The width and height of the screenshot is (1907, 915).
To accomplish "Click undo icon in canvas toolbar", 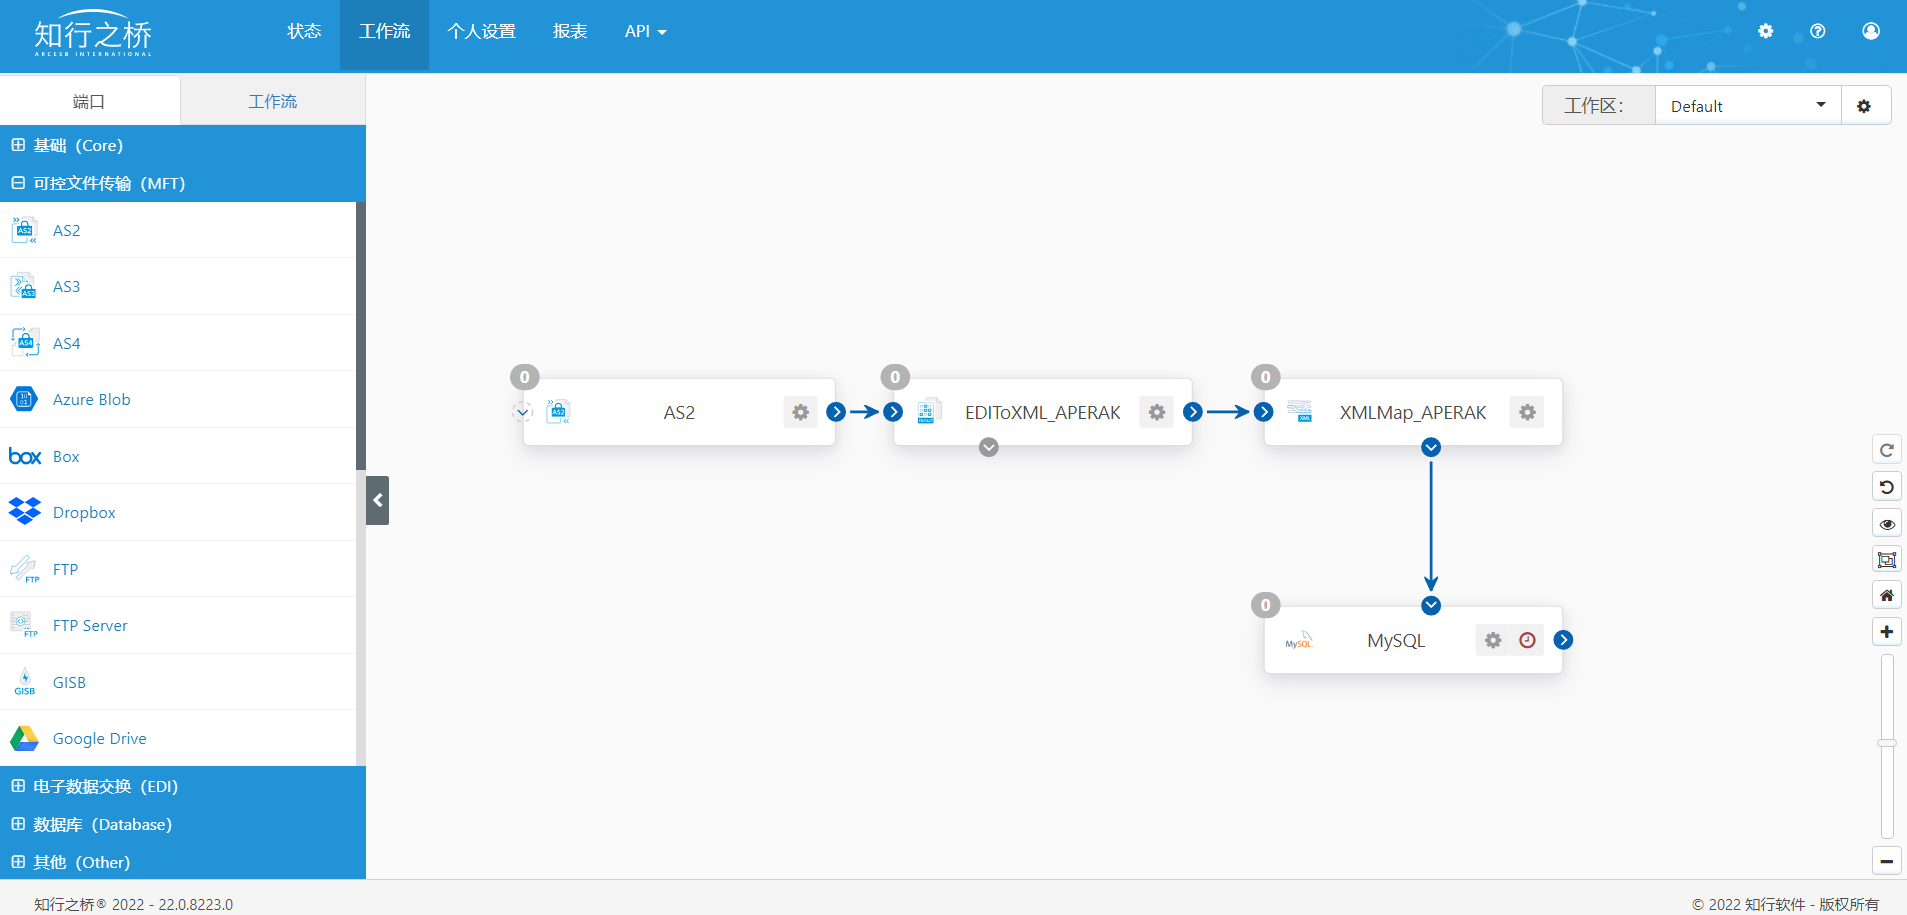I will (1886, 487).
